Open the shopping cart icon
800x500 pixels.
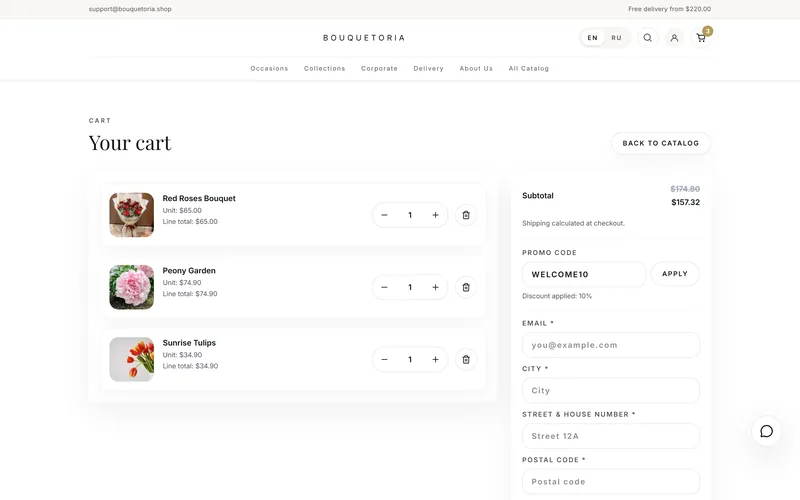701,38
